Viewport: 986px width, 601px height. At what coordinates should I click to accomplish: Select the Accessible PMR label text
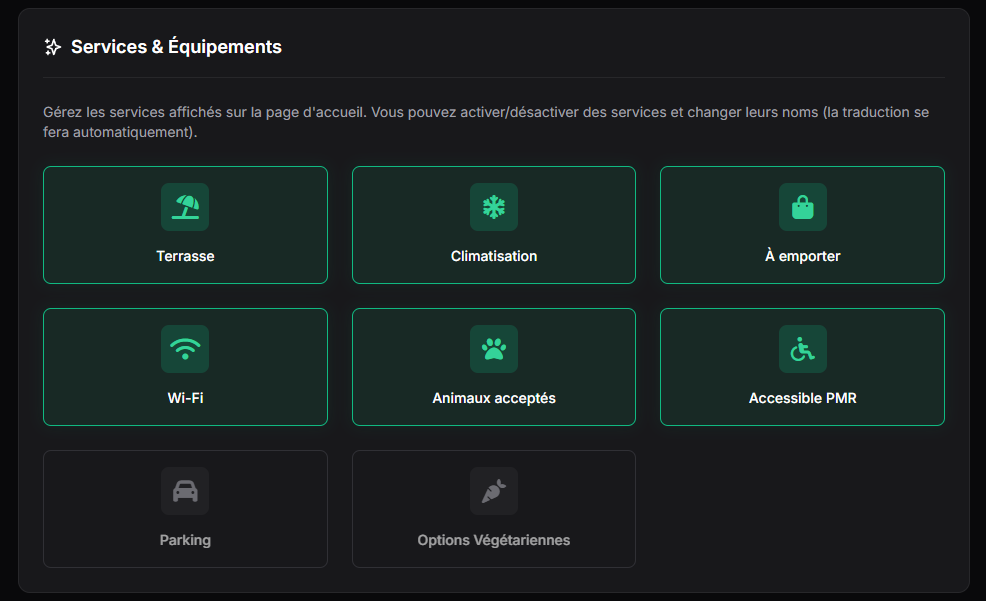point(802,398)
